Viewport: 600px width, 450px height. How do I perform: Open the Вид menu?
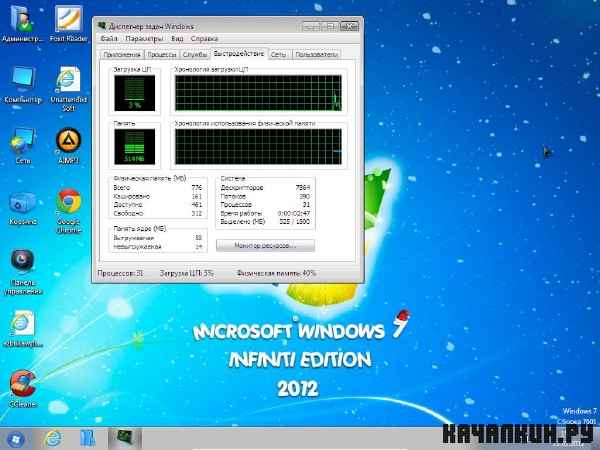pyautogui.click(x=177, y=39)
